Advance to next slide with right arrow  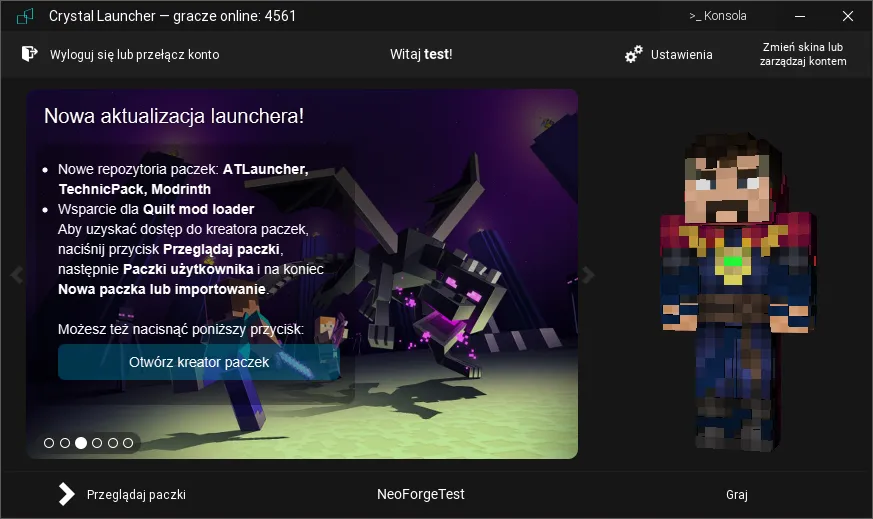point(589,275)
